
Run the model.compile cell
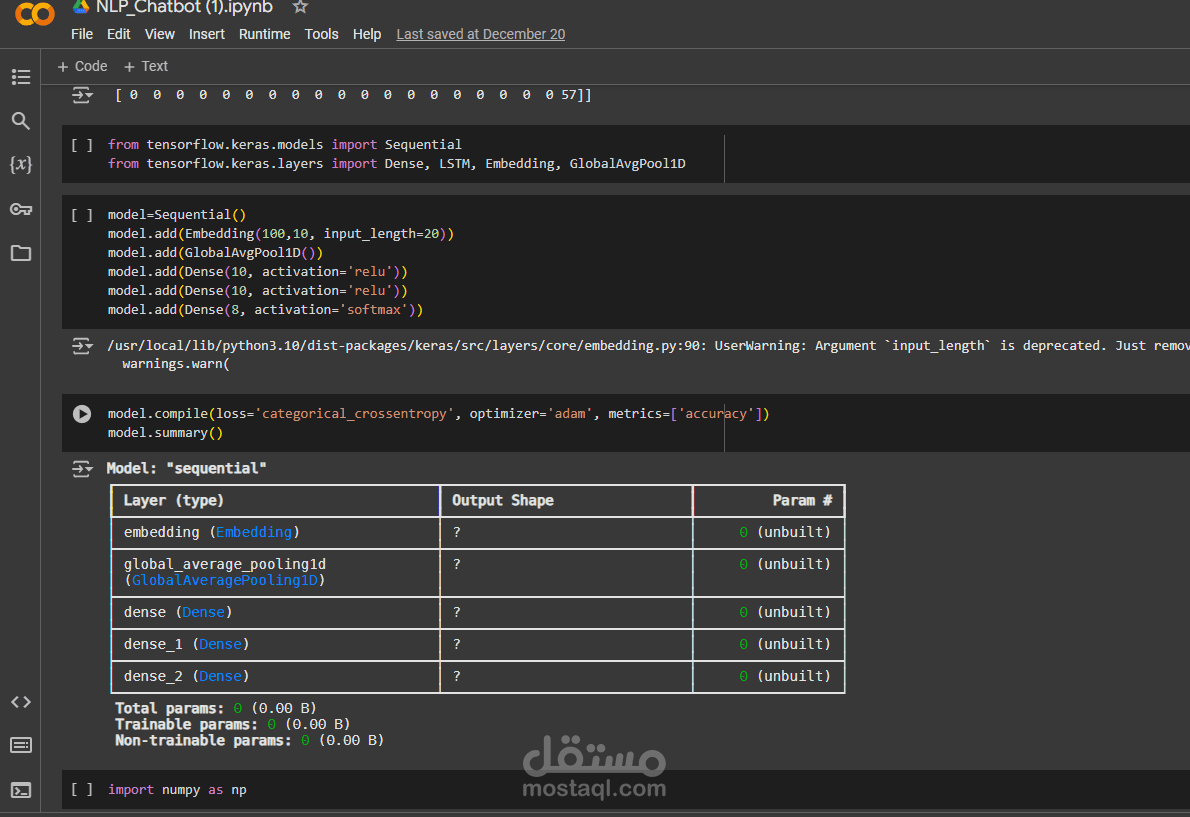click(82, 413)
